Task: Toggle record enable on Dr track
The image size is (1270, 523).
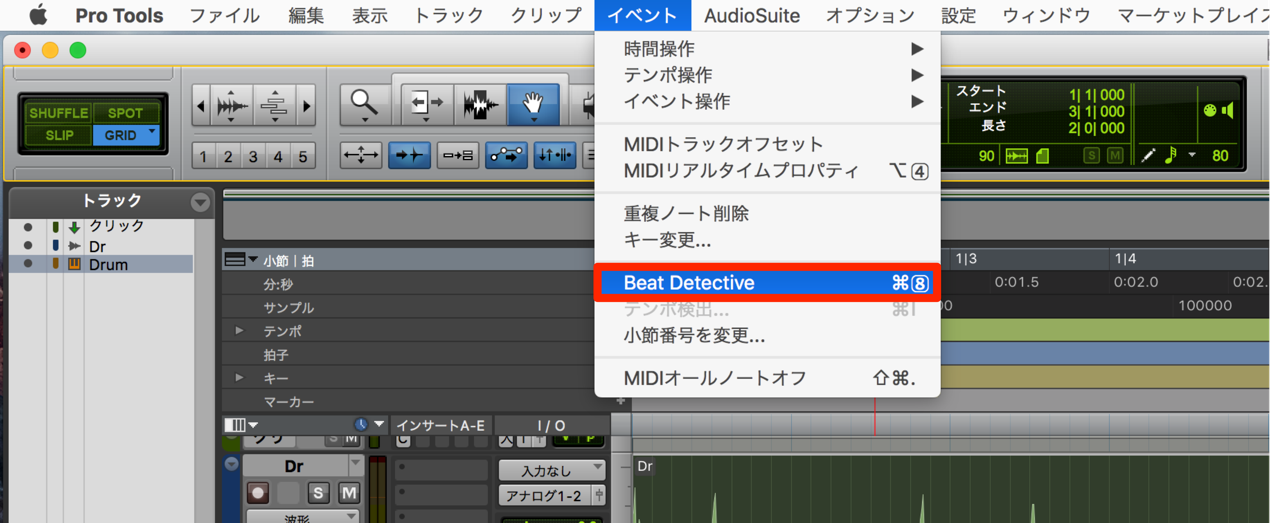Action: point(258,492)
